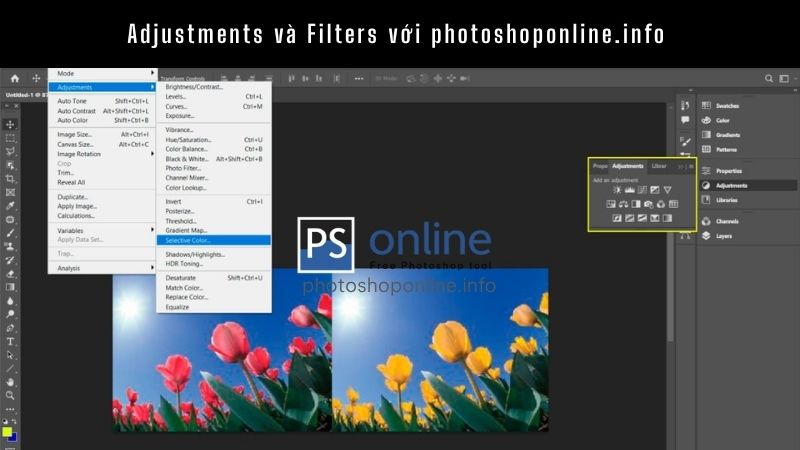Add Color Balance scales icon adjustment
This screenshot has height=450, width=800.
pos(623,204)
